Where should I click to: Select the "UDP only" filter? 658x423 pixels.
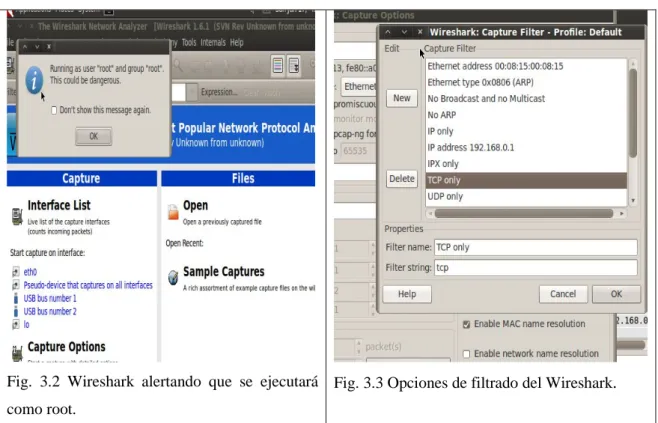point(526,197)
